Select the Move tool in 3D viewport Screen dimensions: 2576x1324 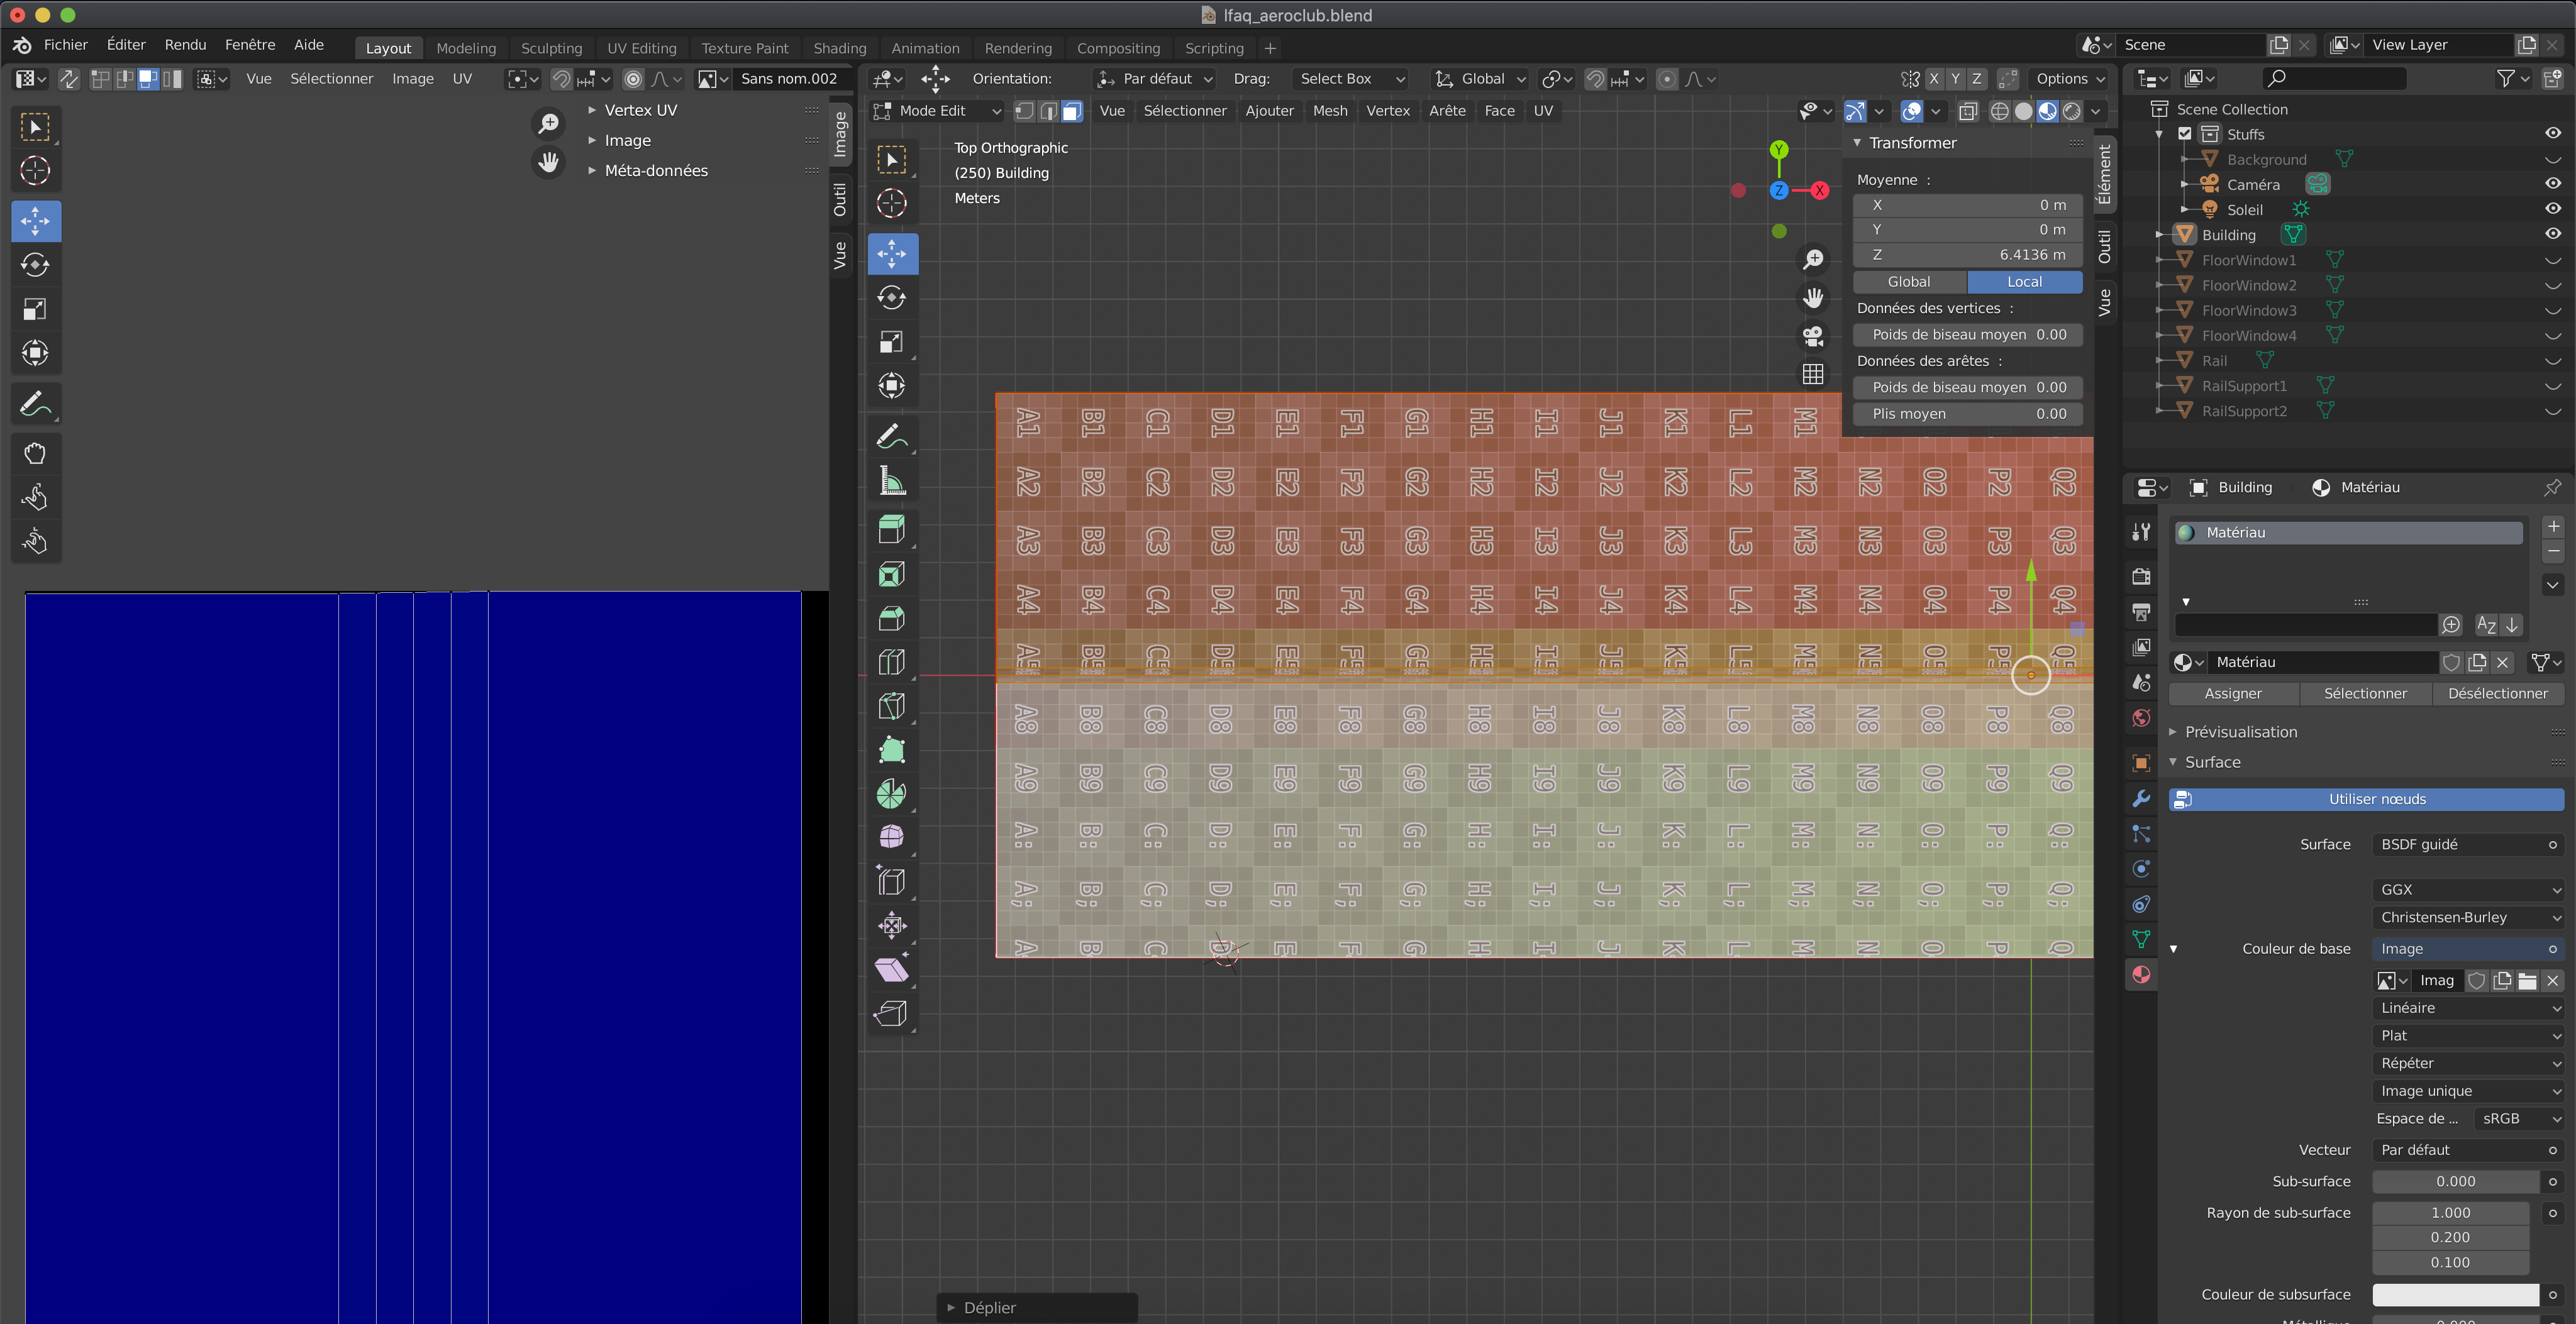(892, 253)
